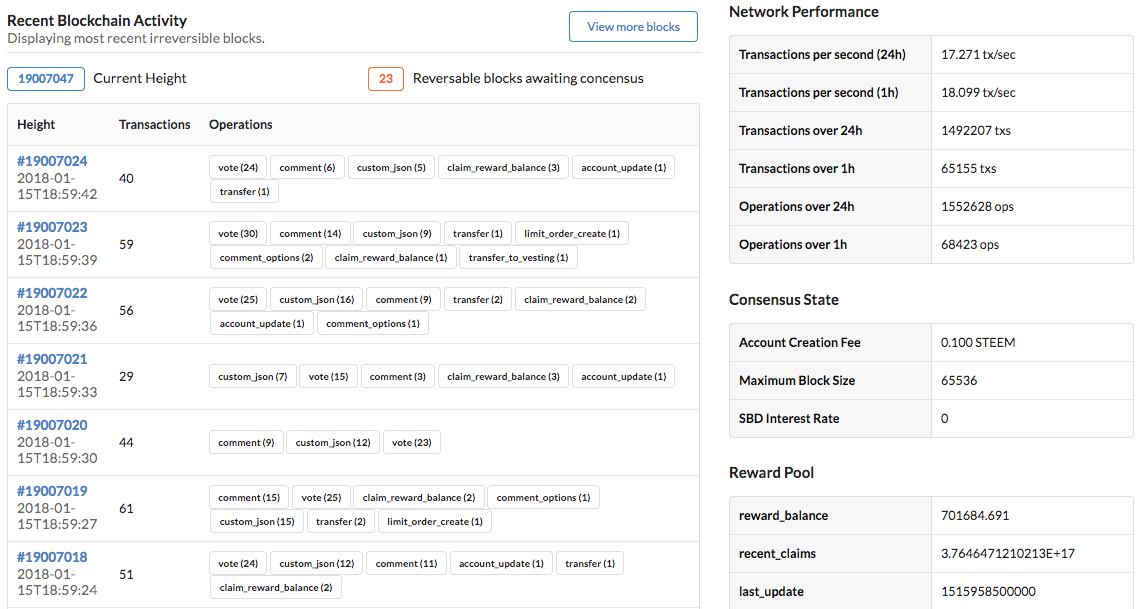Click the comment (15) operation tag
The image size is (1144, 609).
tap(249, 497)
